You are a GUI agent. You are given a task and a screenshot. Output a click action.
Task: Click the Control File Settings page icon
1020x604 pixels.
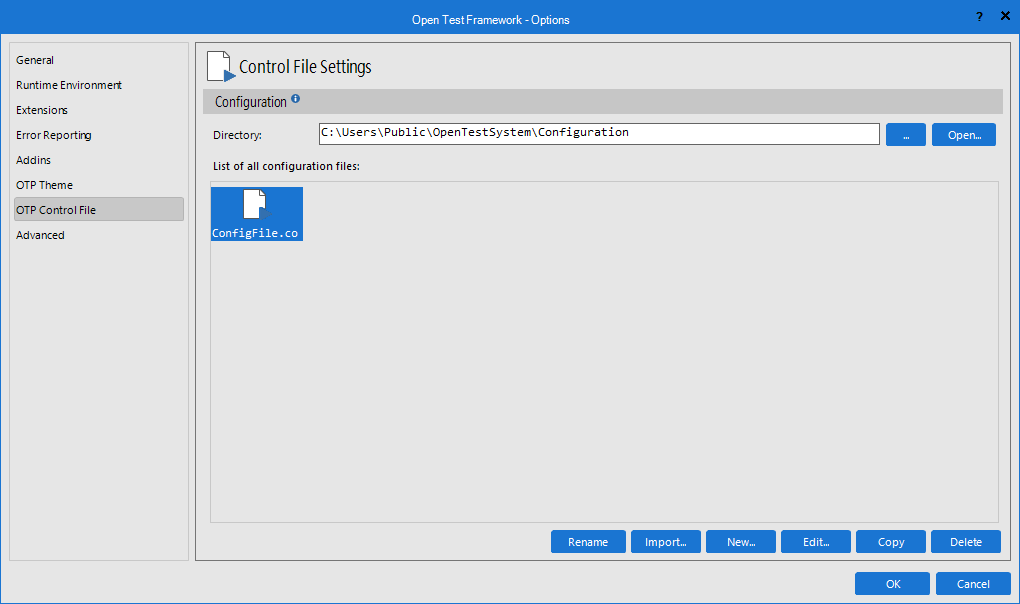(x=220, y=65)
